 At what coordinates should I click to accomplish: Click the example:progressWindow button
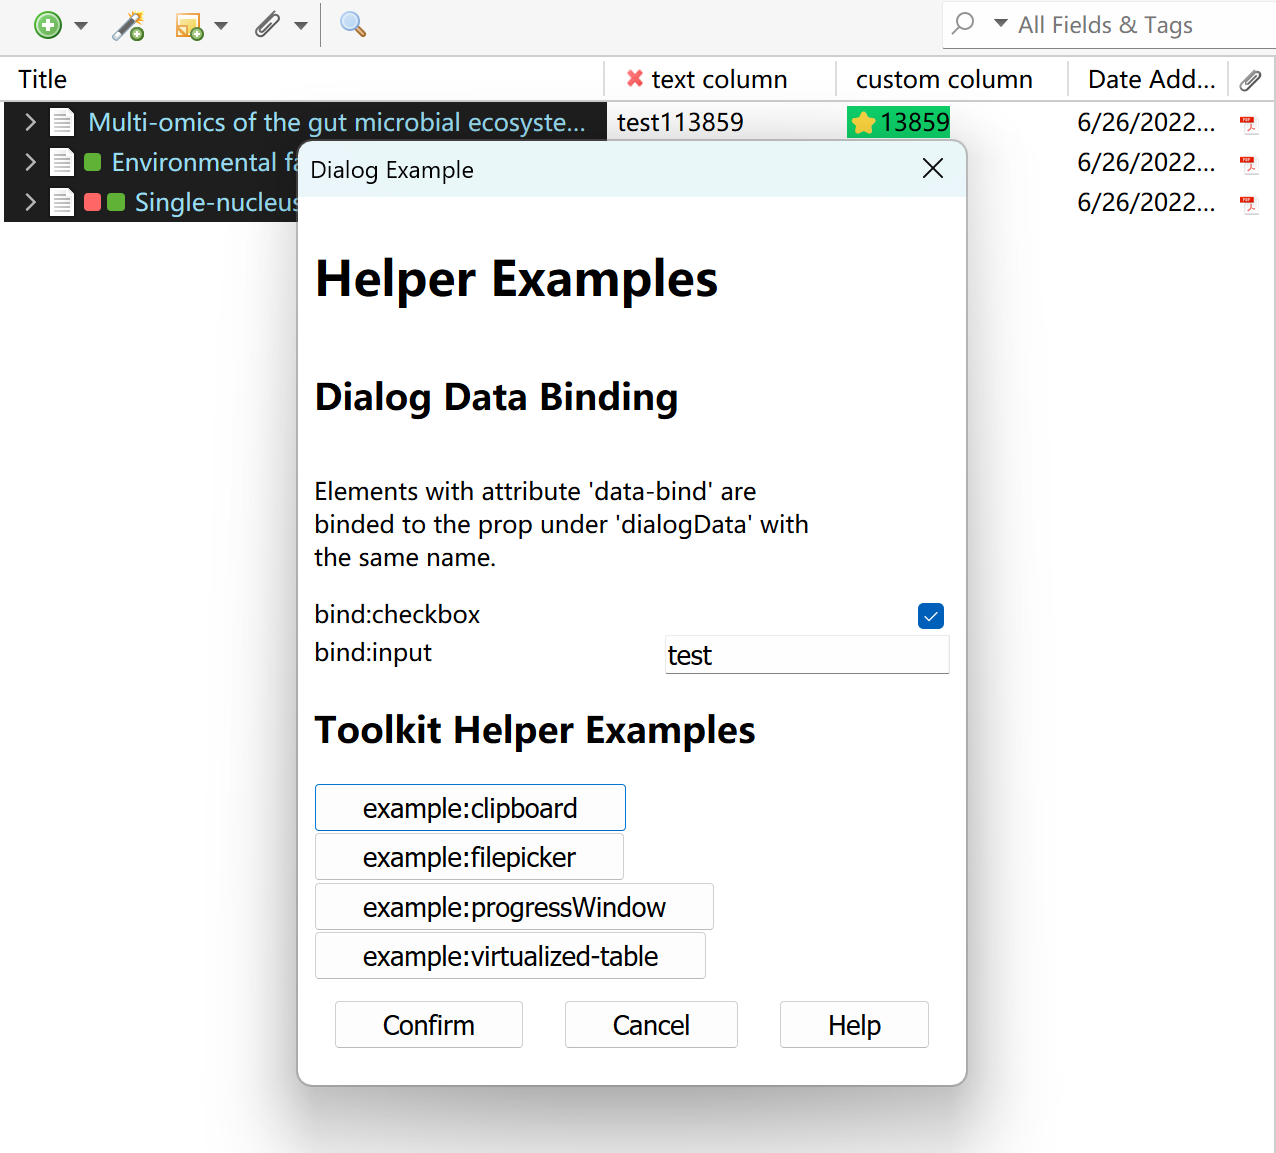coord(514,907)
